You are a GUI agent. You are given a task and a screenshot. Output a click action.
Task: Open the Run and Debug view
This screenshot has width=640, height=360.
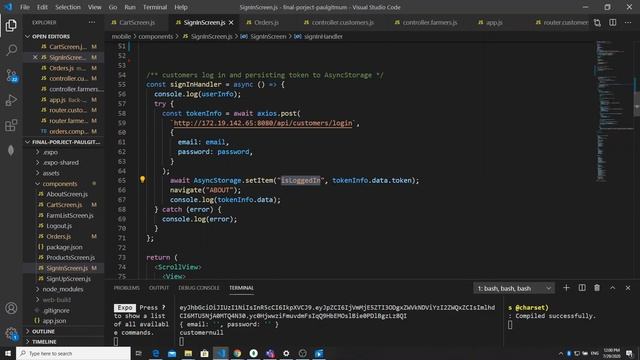11,100
